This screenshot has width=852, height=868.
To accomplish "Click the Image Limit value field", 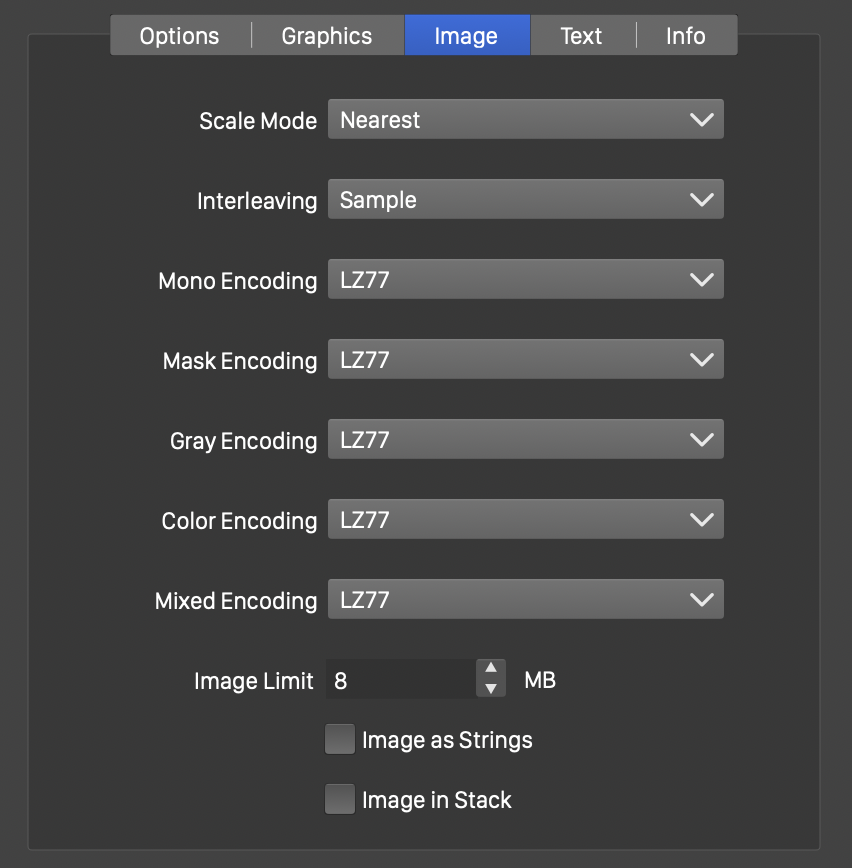I will [400, 680].
